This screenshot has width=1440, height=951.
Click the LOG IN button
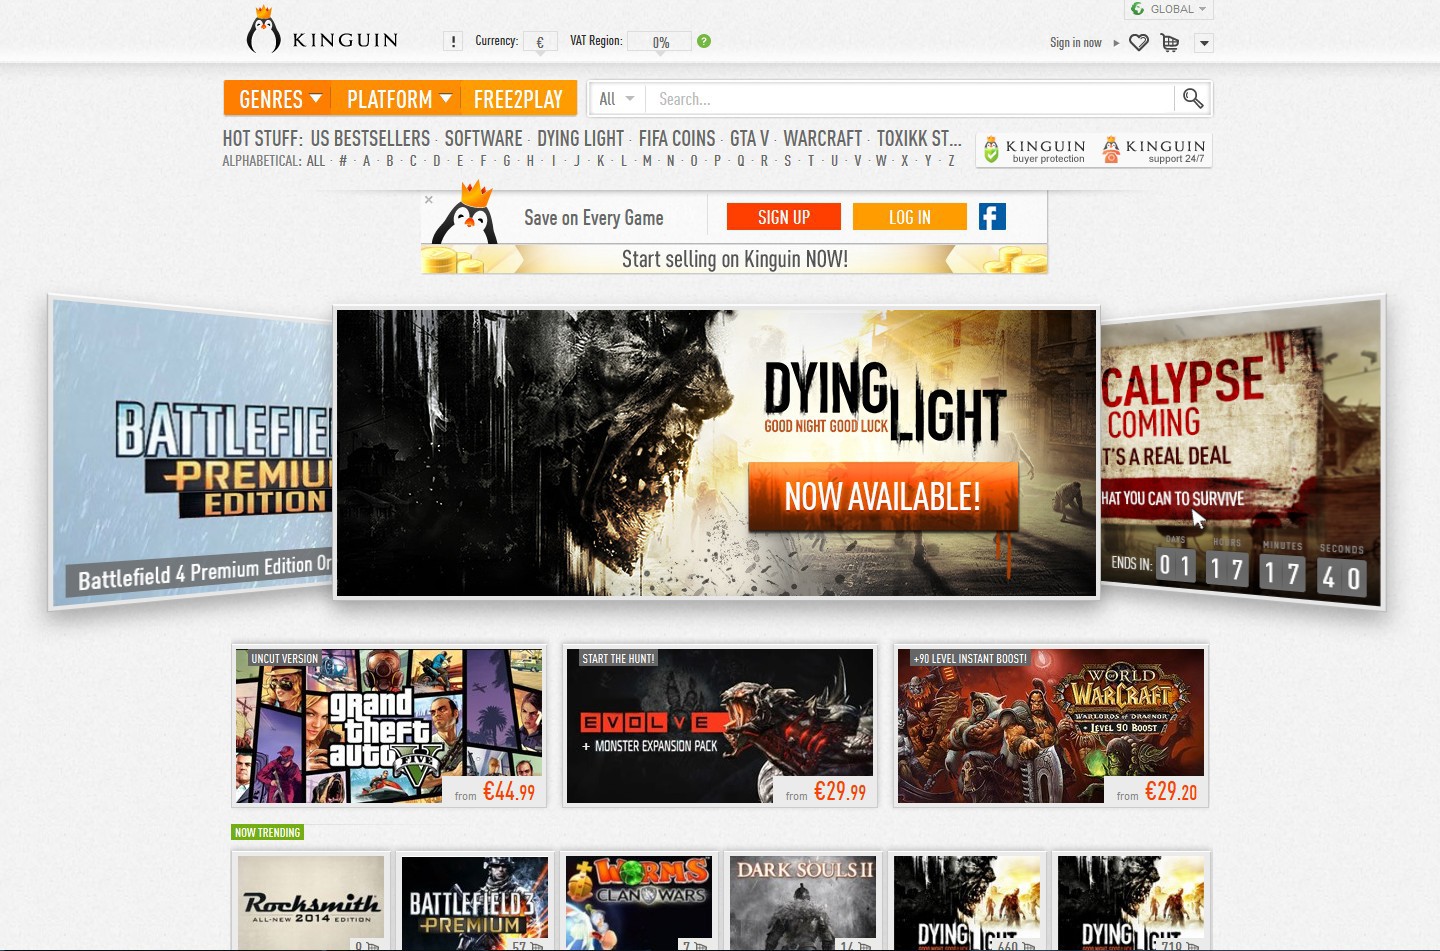(910, 217)
